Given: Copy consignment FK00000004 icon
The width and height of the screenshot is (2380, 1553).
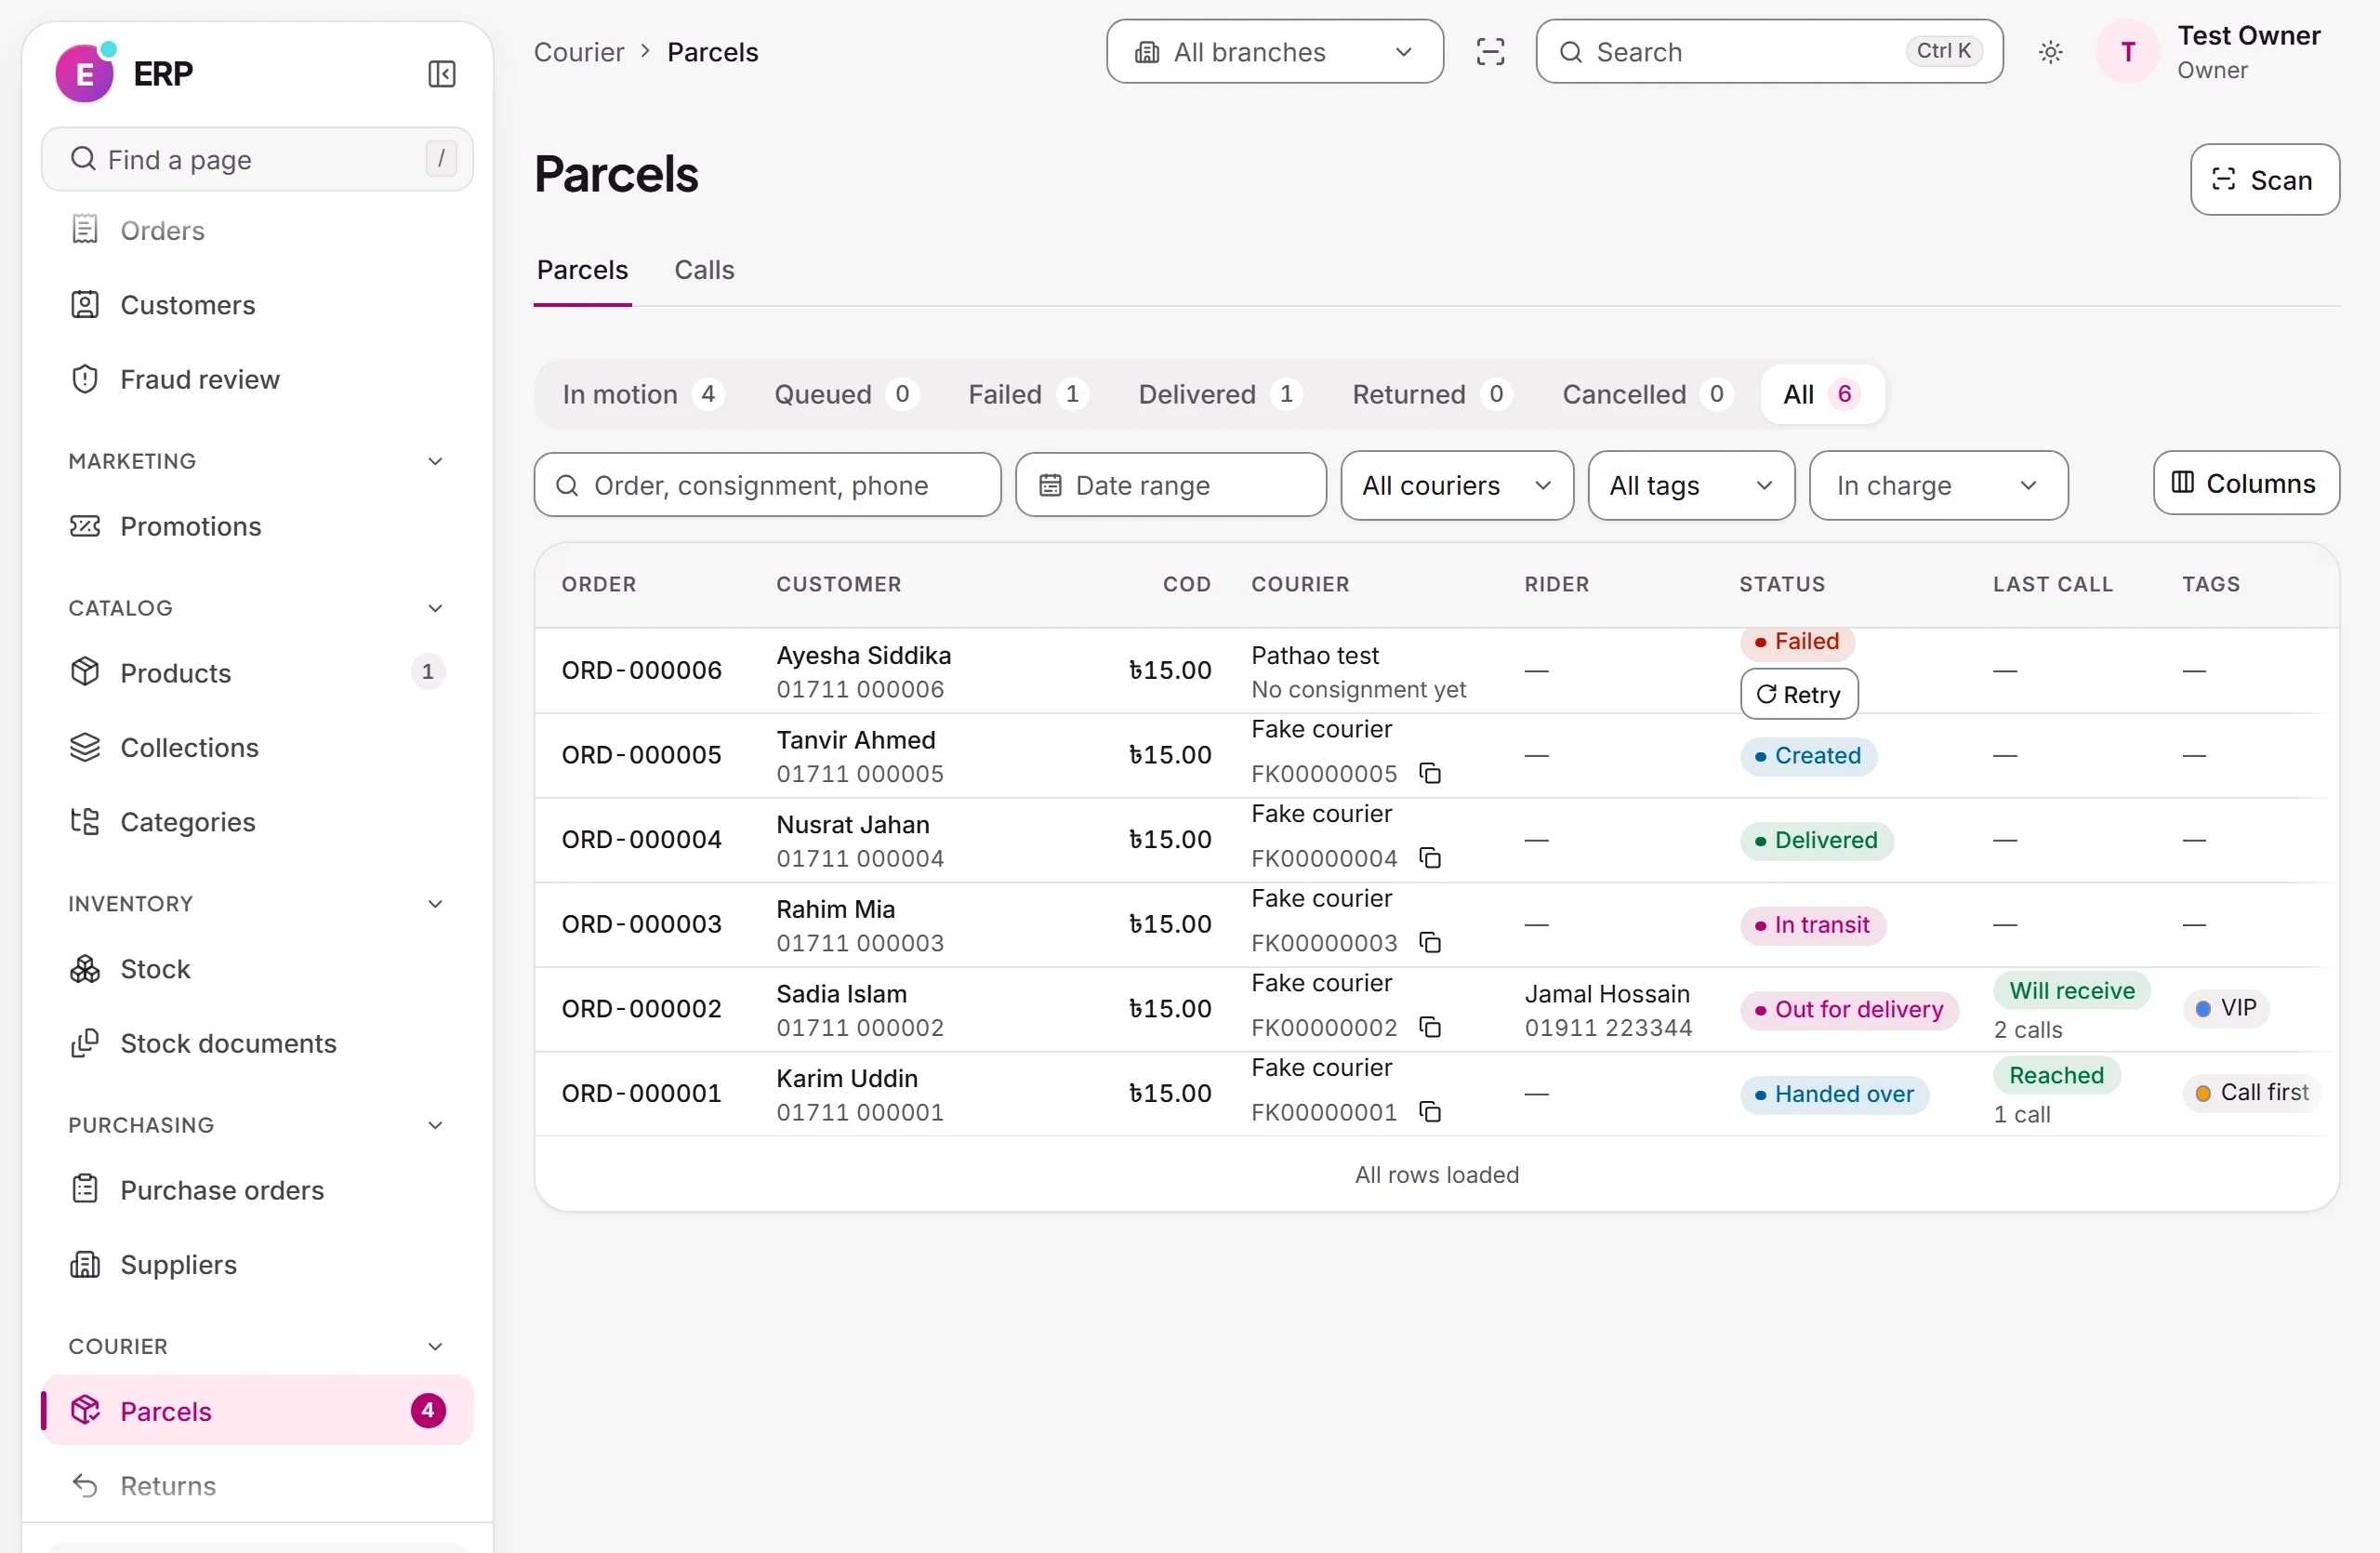Looking at the screenshot, I should click(1430, 858).
